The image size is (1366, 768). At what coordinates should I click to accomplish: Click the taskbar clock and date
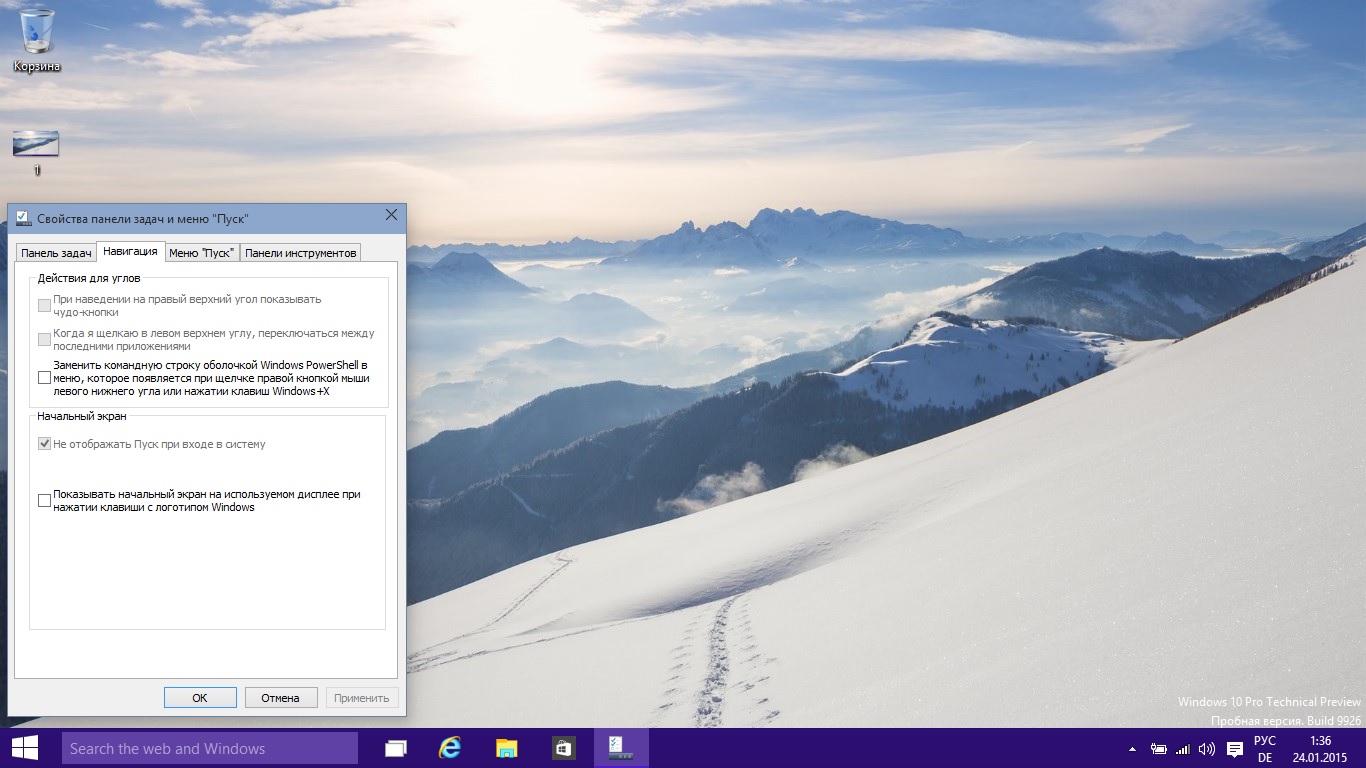[1320, 748]
